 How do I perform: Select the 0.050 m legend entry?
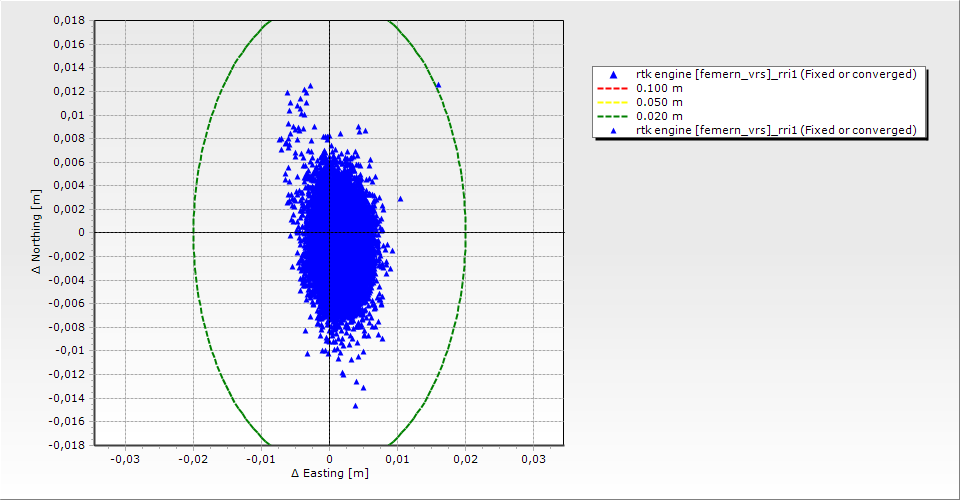[x=659, y=103]
